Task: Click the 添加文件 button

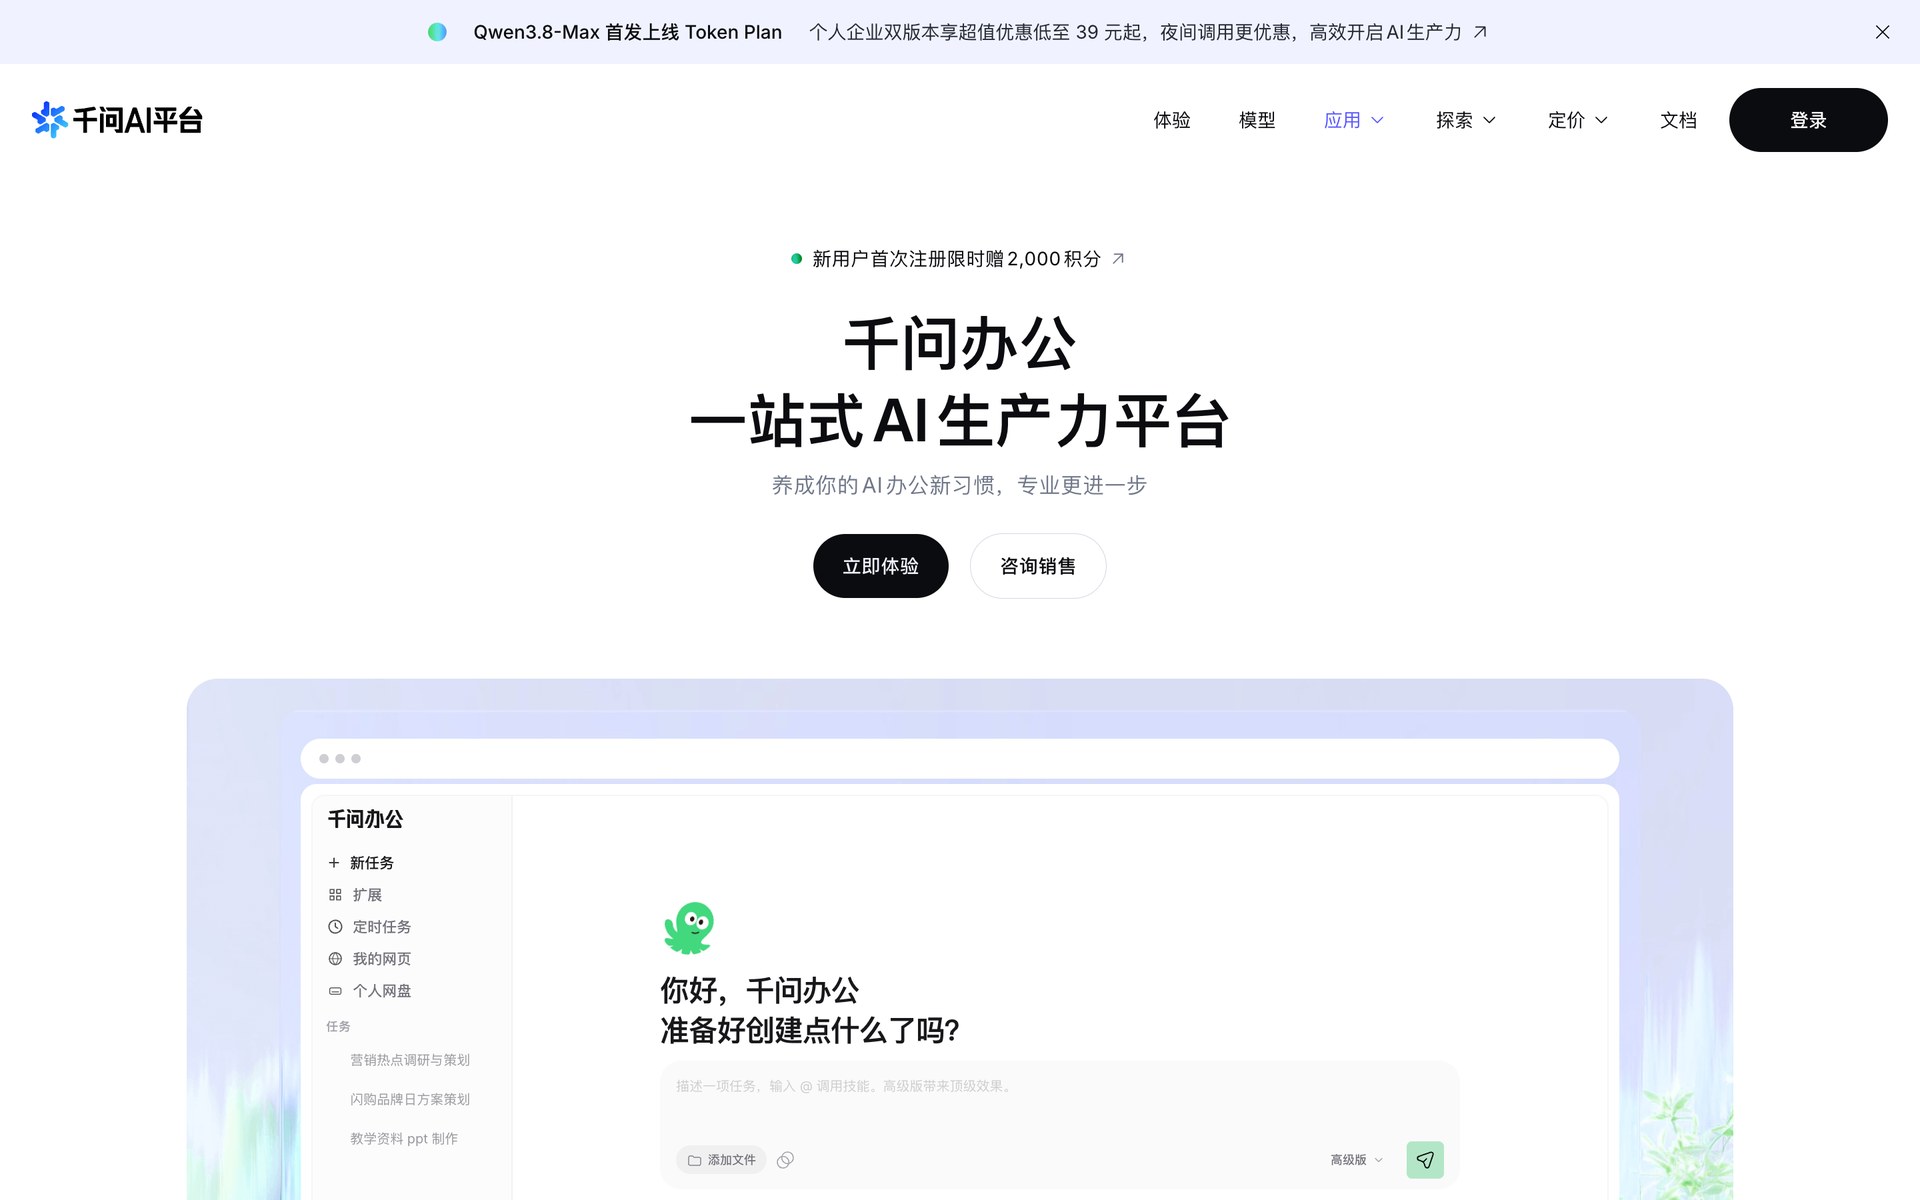Action: (721, 1160)
